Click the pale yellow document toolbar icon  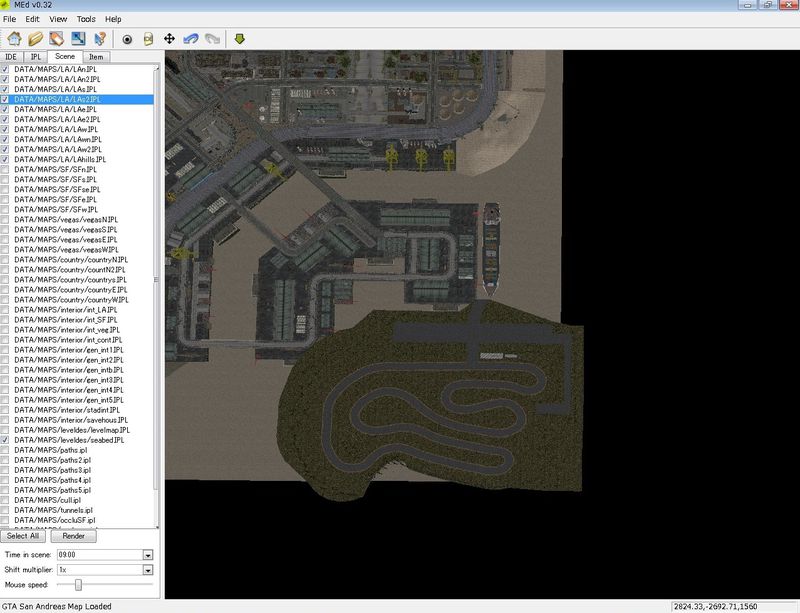148,39
